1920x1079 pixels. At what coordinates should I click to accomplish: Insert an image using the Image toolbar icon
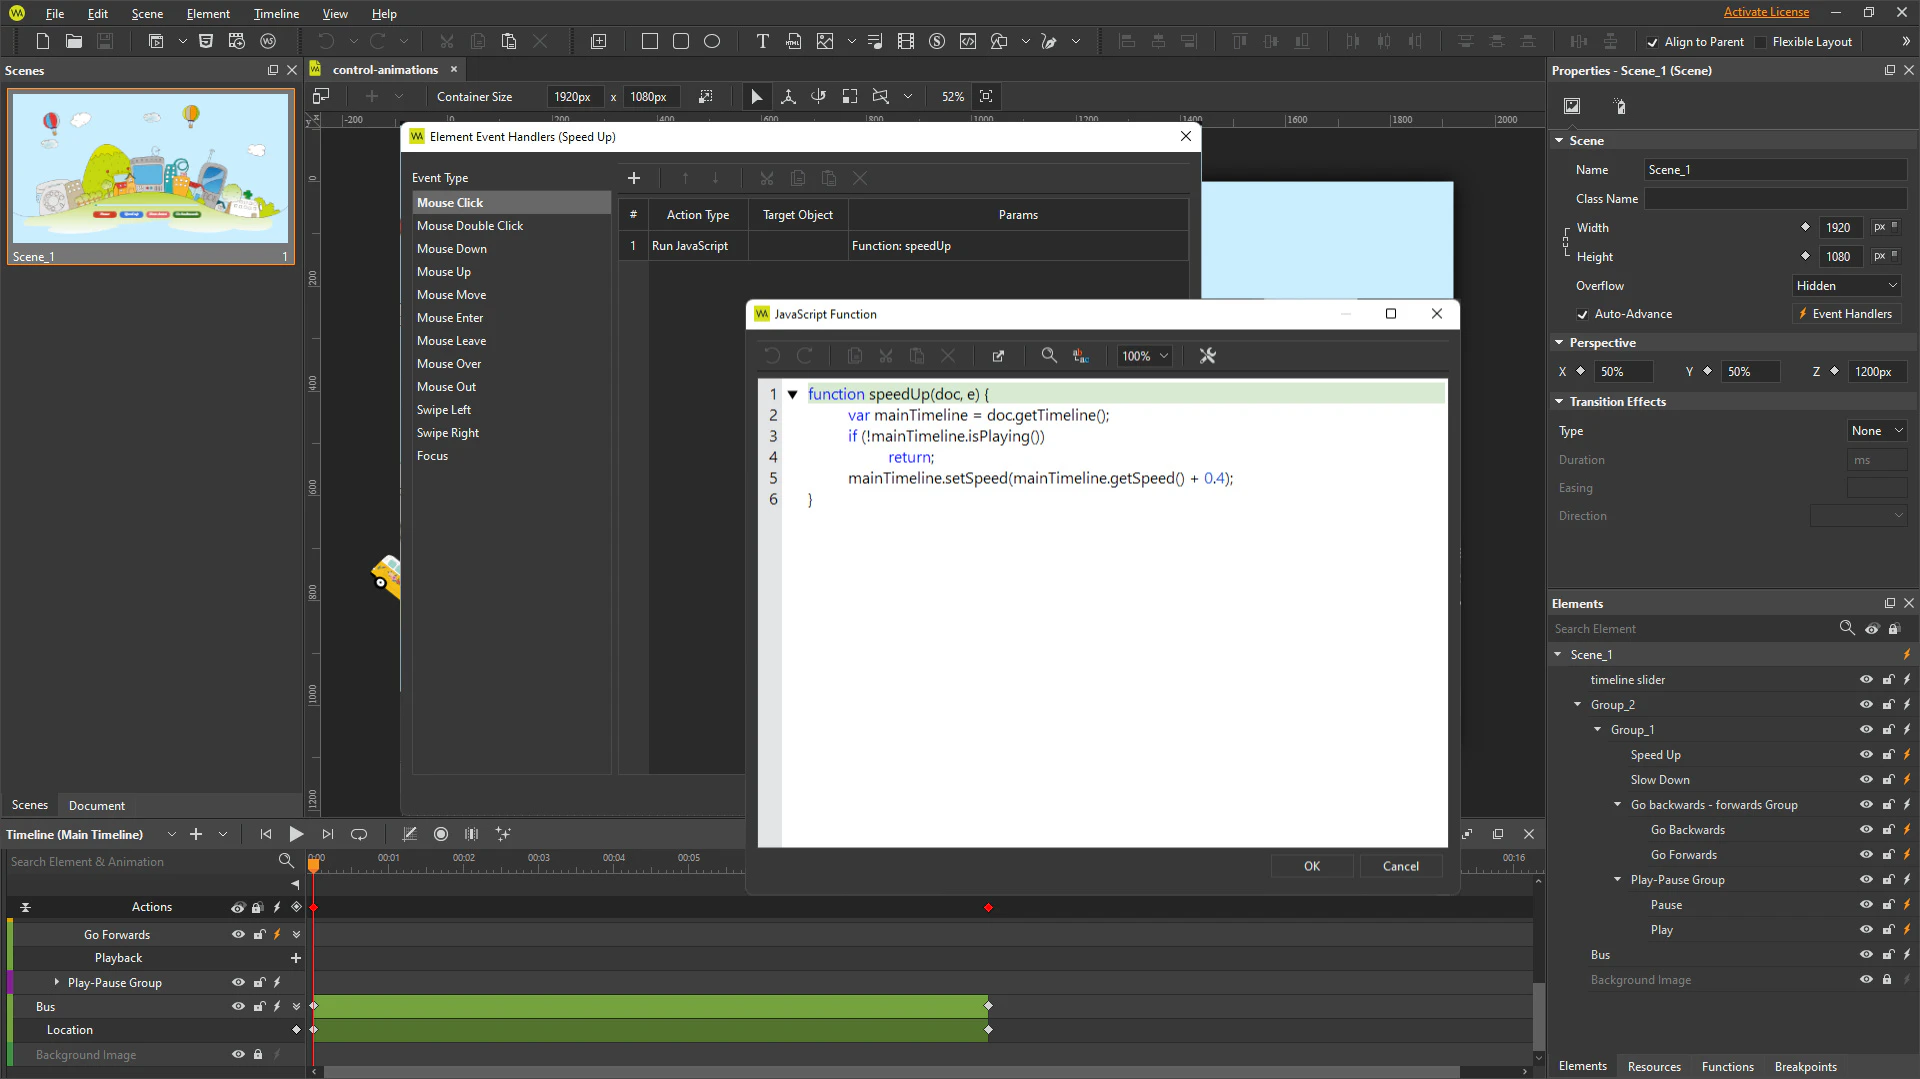825,41
